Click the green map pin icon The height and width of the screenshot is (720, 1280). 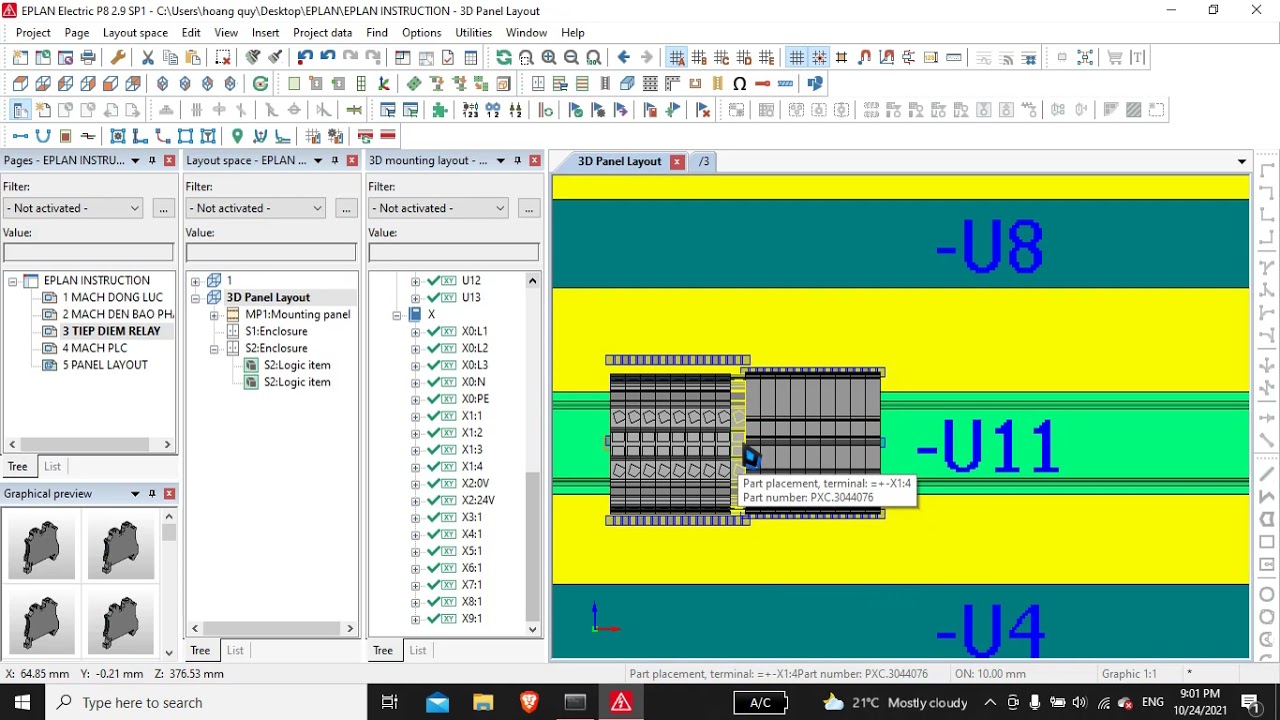click(237, 136)
